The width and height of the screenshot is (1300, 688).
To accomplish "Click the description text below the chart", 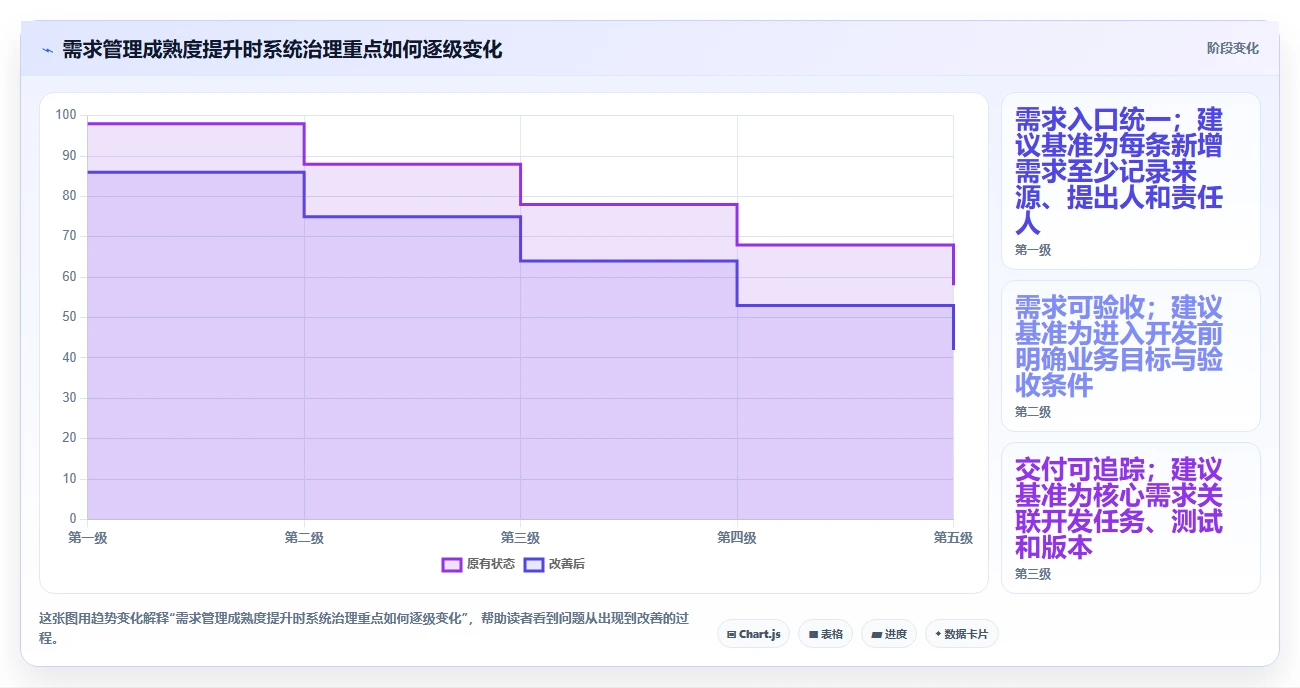I will coord(364,628).
